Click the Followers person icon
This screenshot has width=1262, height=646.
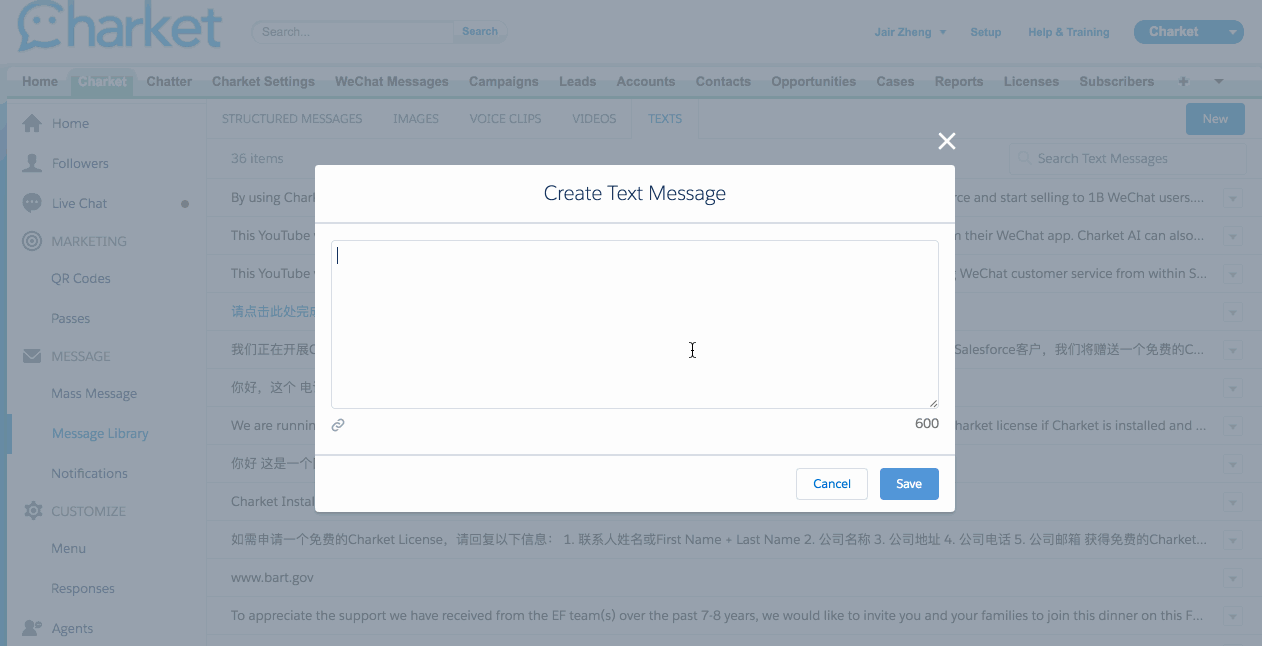(32, 163)
